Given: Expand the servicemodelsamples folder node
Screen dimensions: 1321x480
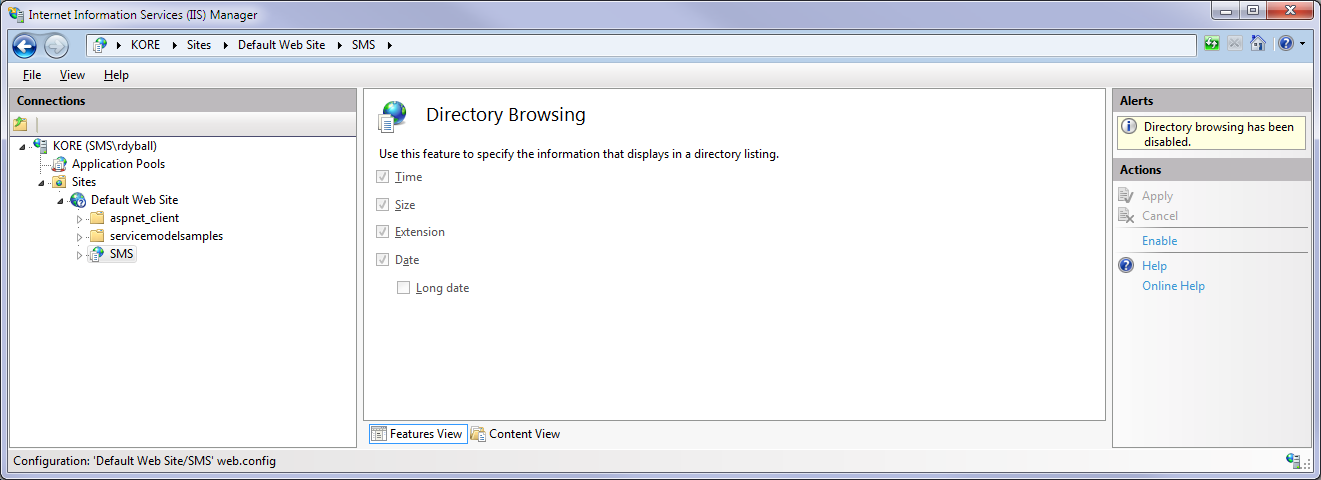Looking at the screenshot, I should point(80,237).
